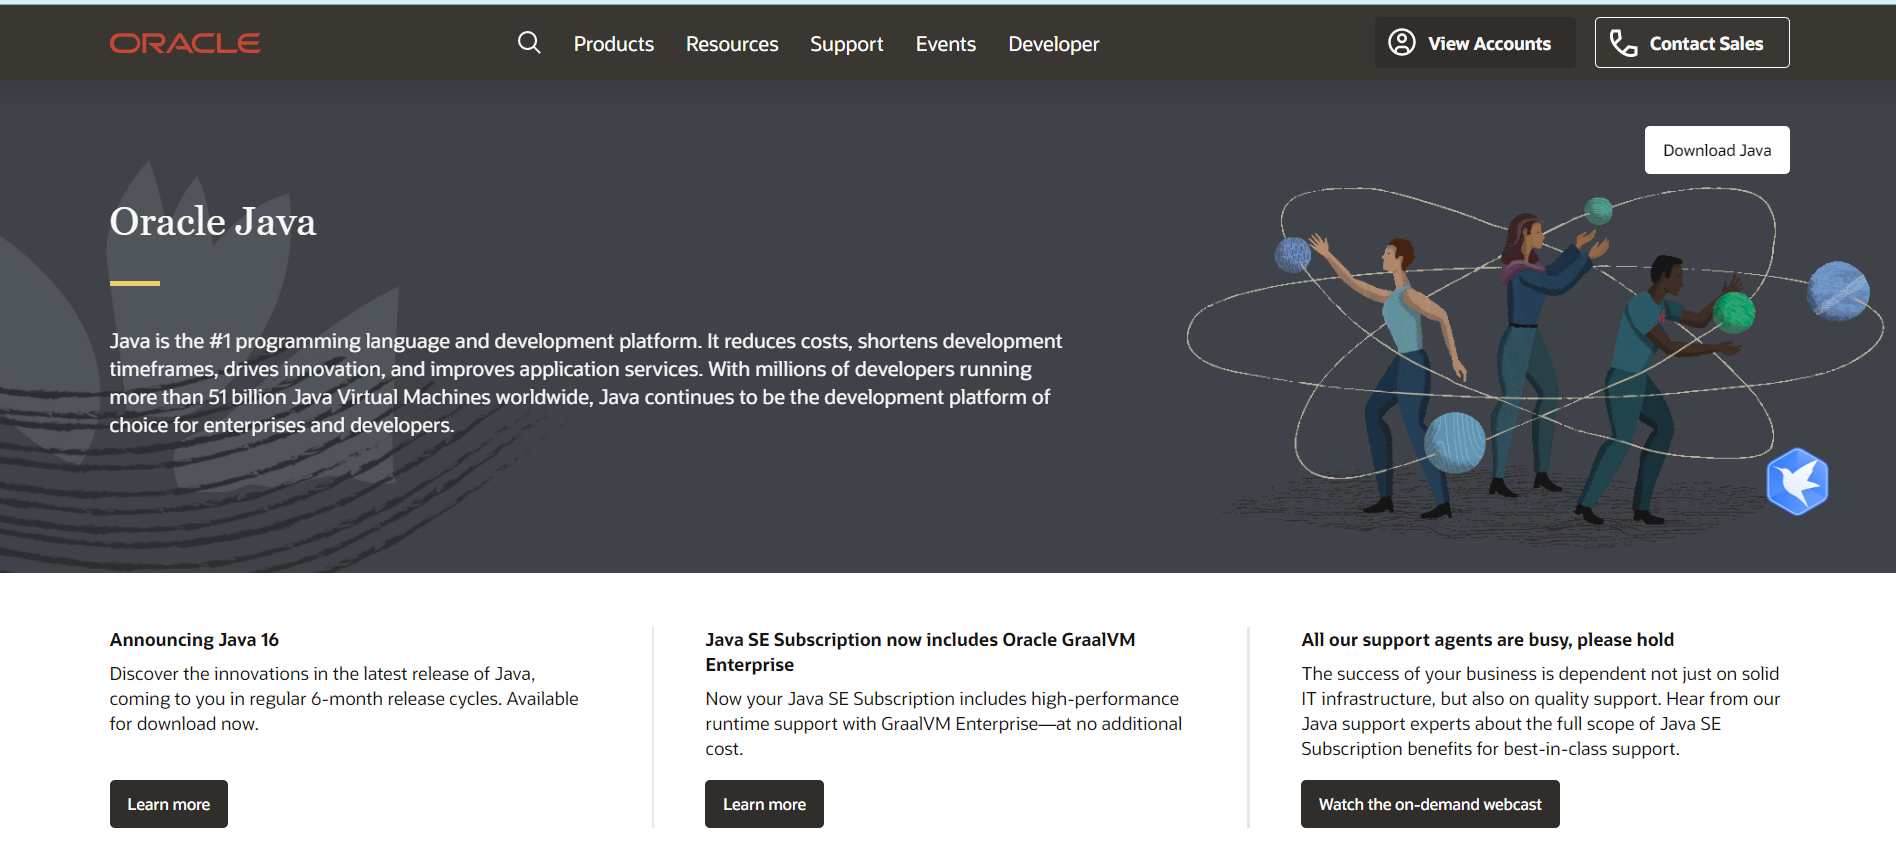
Task: Open the Support menu
Action: pyautogui.click(x=847, y=44)
